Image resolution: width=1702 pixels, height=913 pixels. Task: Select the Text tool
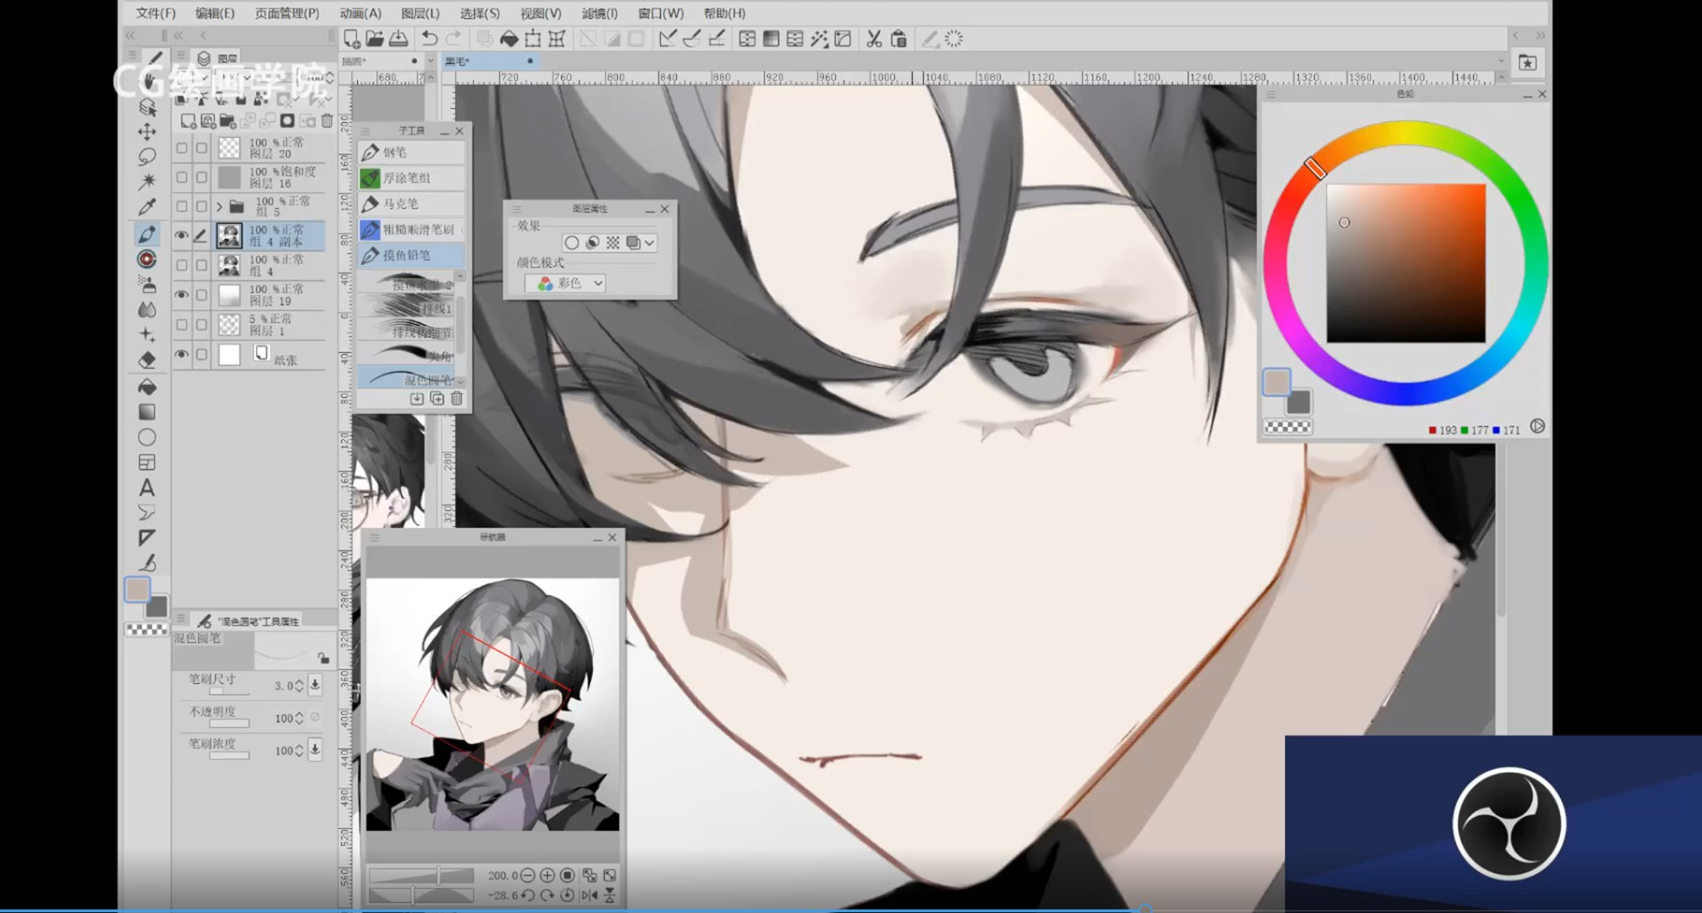click(x=147, y=488)
